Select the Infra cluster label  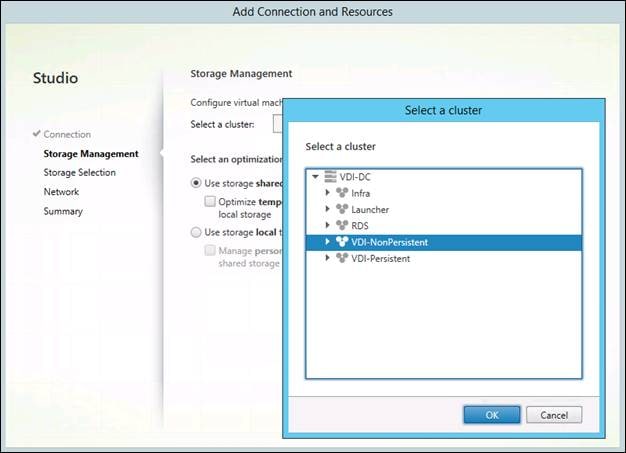(x=361, y=193)
